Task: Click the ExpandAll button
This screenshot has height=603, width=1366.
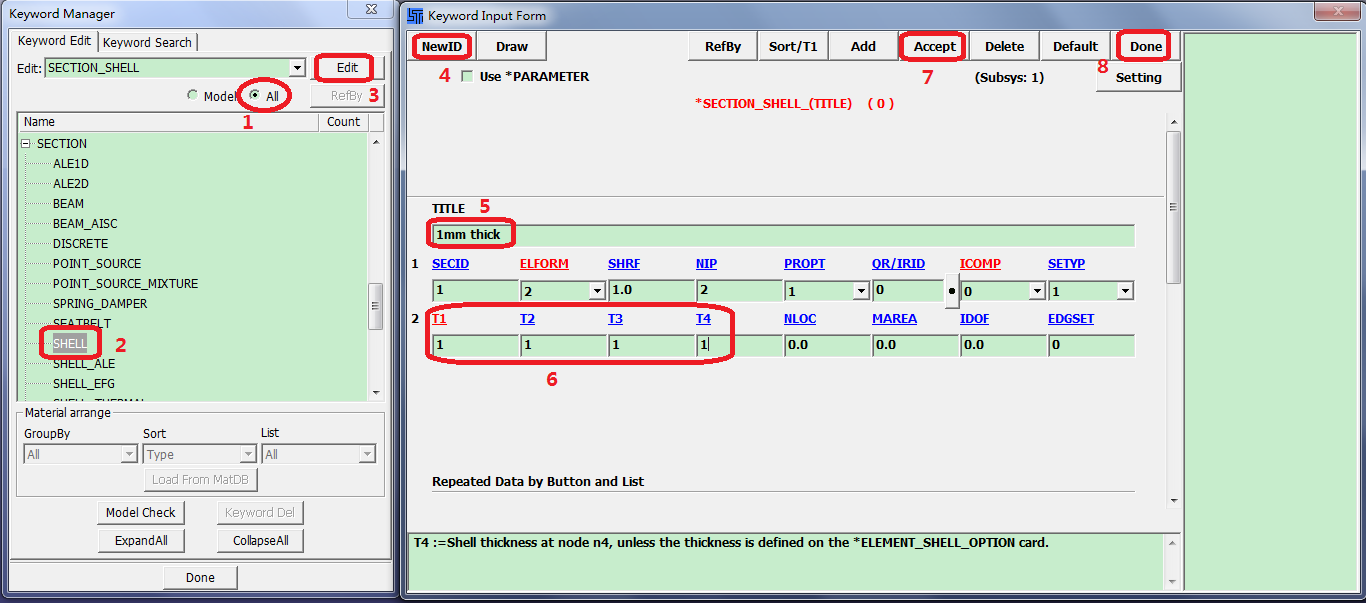Action: tap(141, 540)
